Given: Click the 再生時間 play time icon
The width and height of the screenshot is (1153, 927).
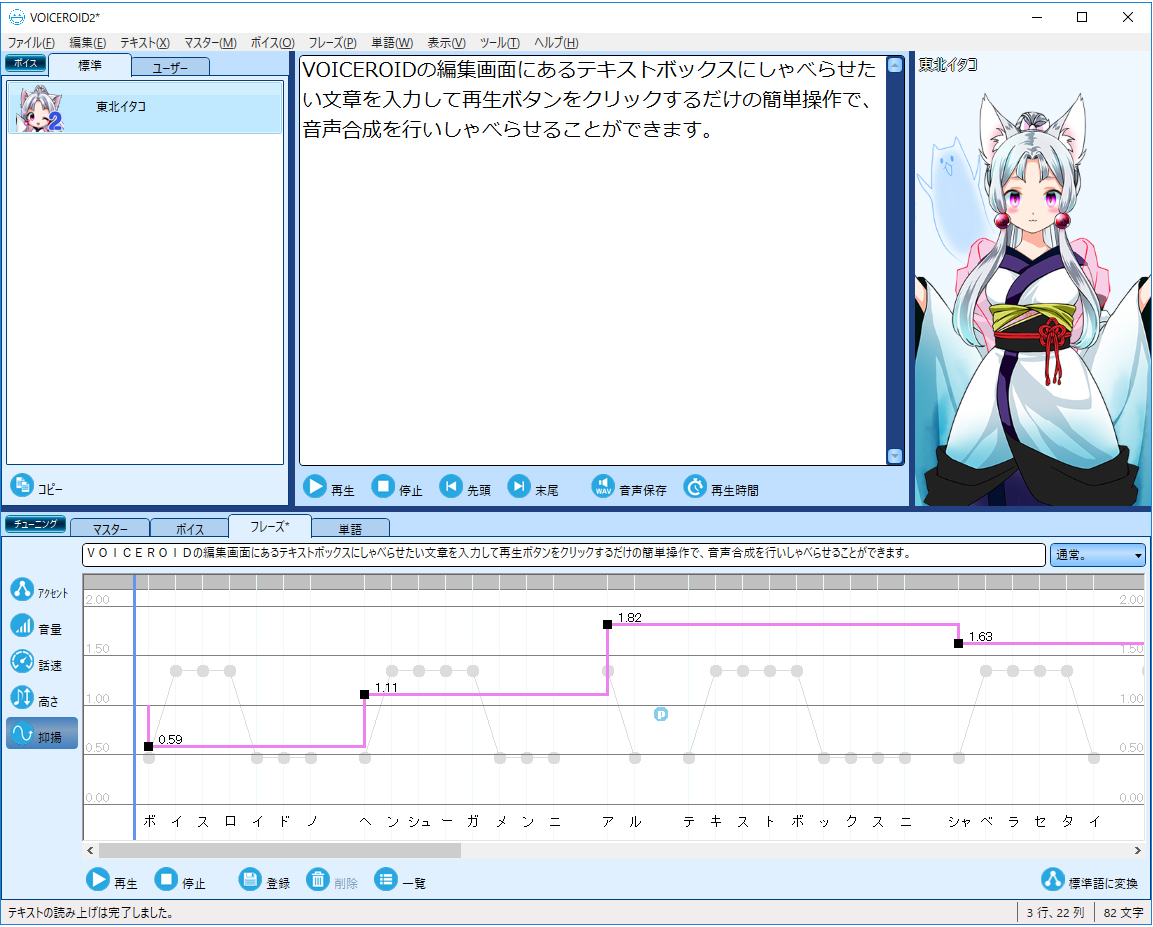Looking at the screenshot, I should pyautogui.click(x=695, y=486).
